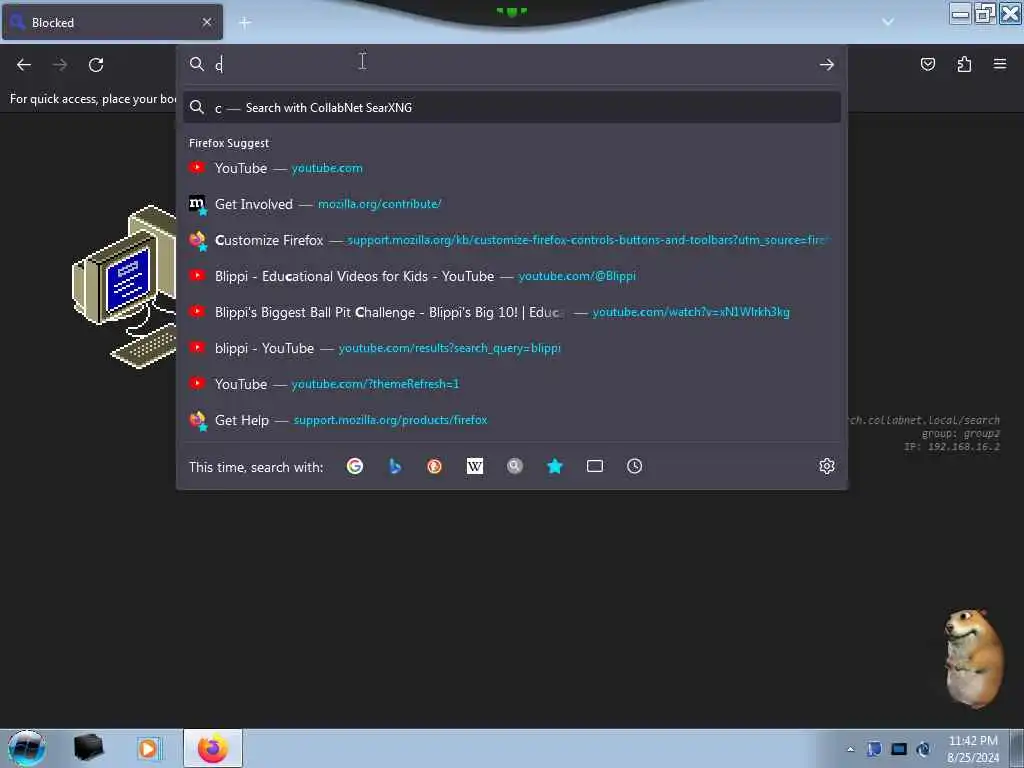Search this time with Wikipedia icon
This screenshot has height=768, width=1024.
(475, 466)
